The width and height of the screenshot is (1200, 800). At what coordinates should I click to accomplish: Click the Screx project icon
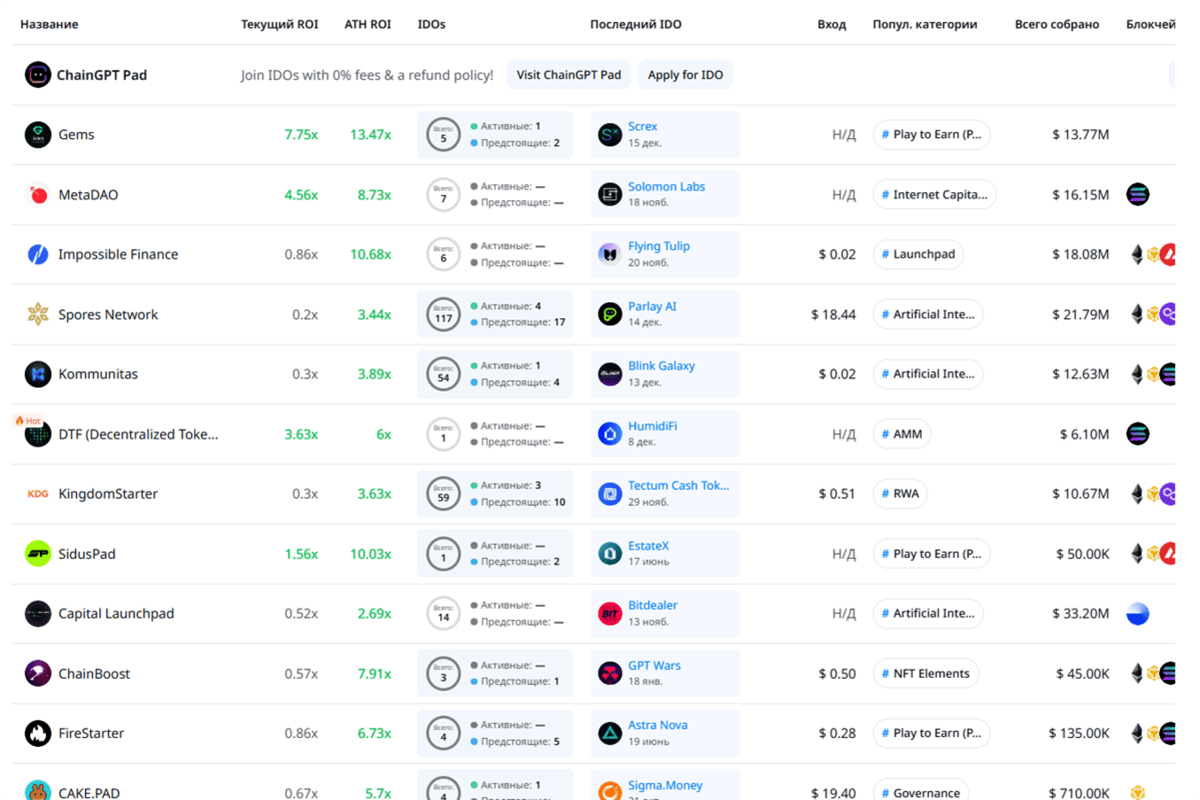pyautogui.click(x=609, y=134)
